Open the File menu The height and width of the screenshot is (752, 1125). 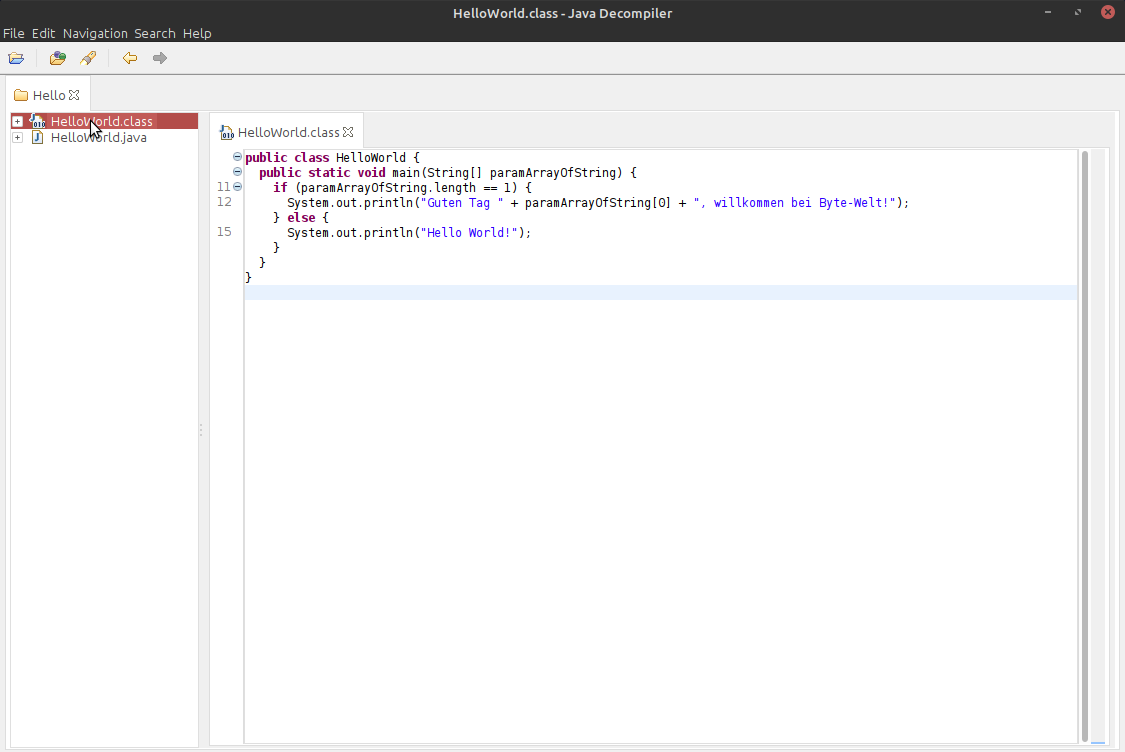pos(14,33)
